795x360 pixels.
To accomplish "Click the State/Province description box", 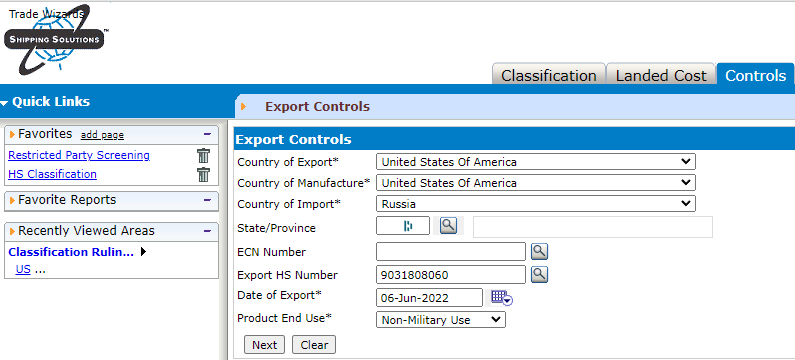I will tap(593, 227).
